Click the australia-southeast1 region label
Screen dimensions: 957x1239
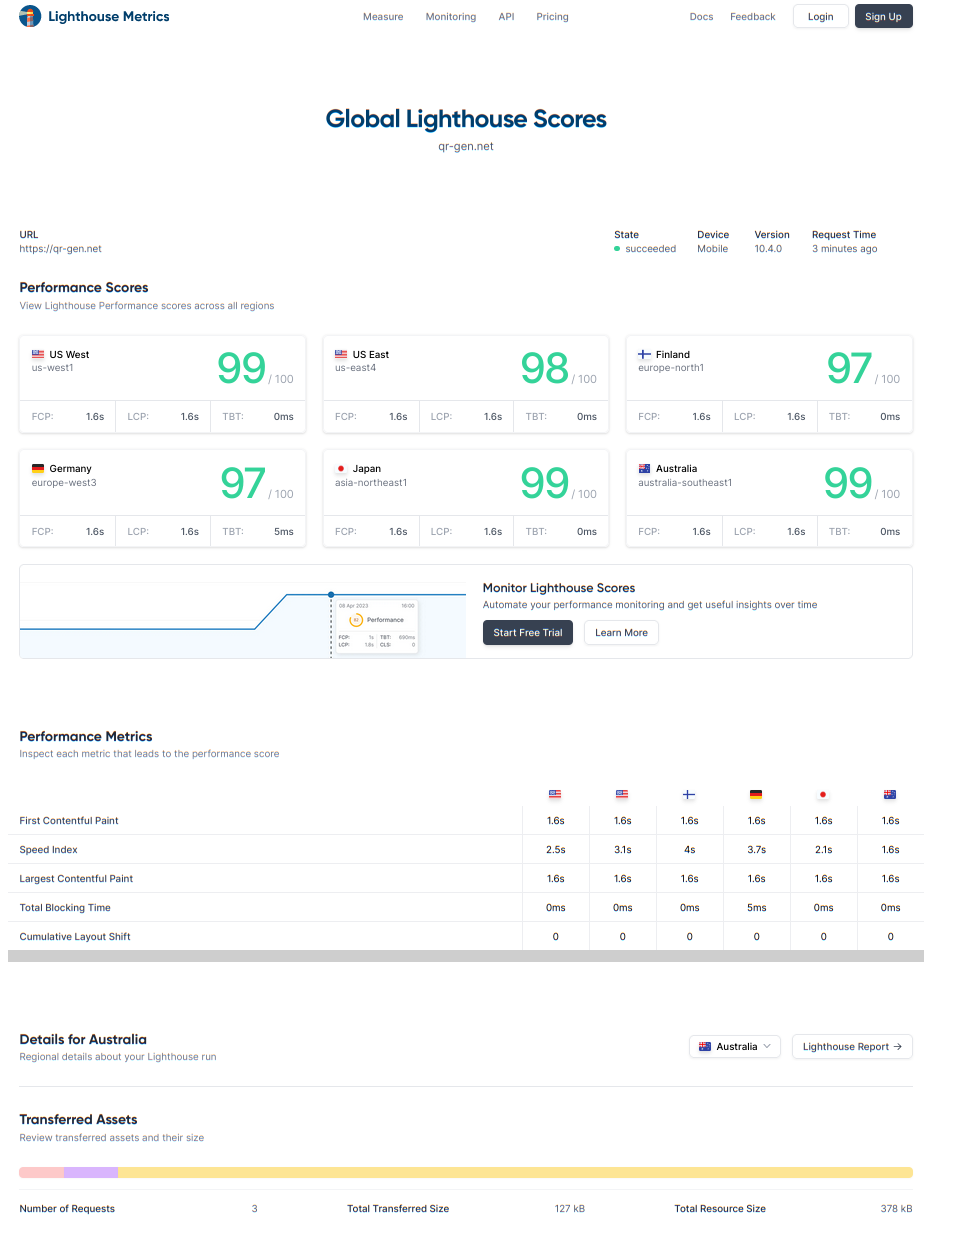(685, 483)
